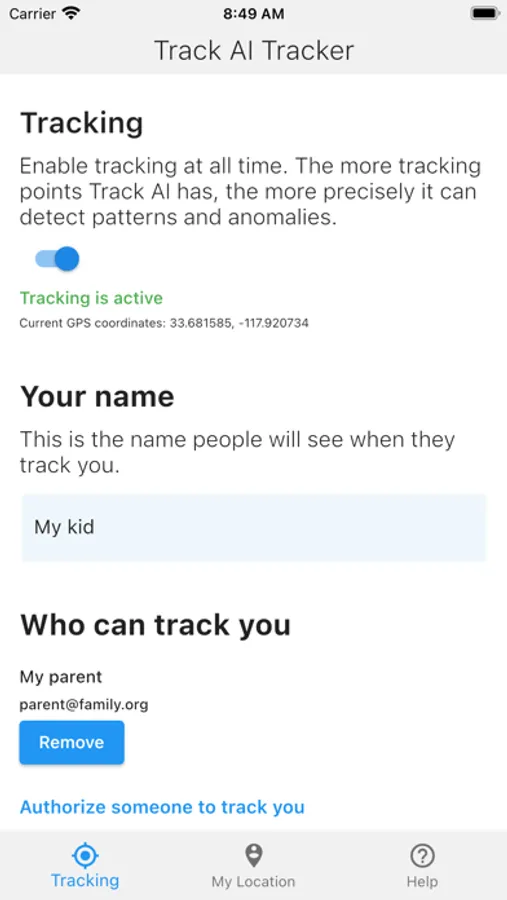The image size is (507, 900).
Task: Remove My parent from trackers
Action: [x=72, y=742]
